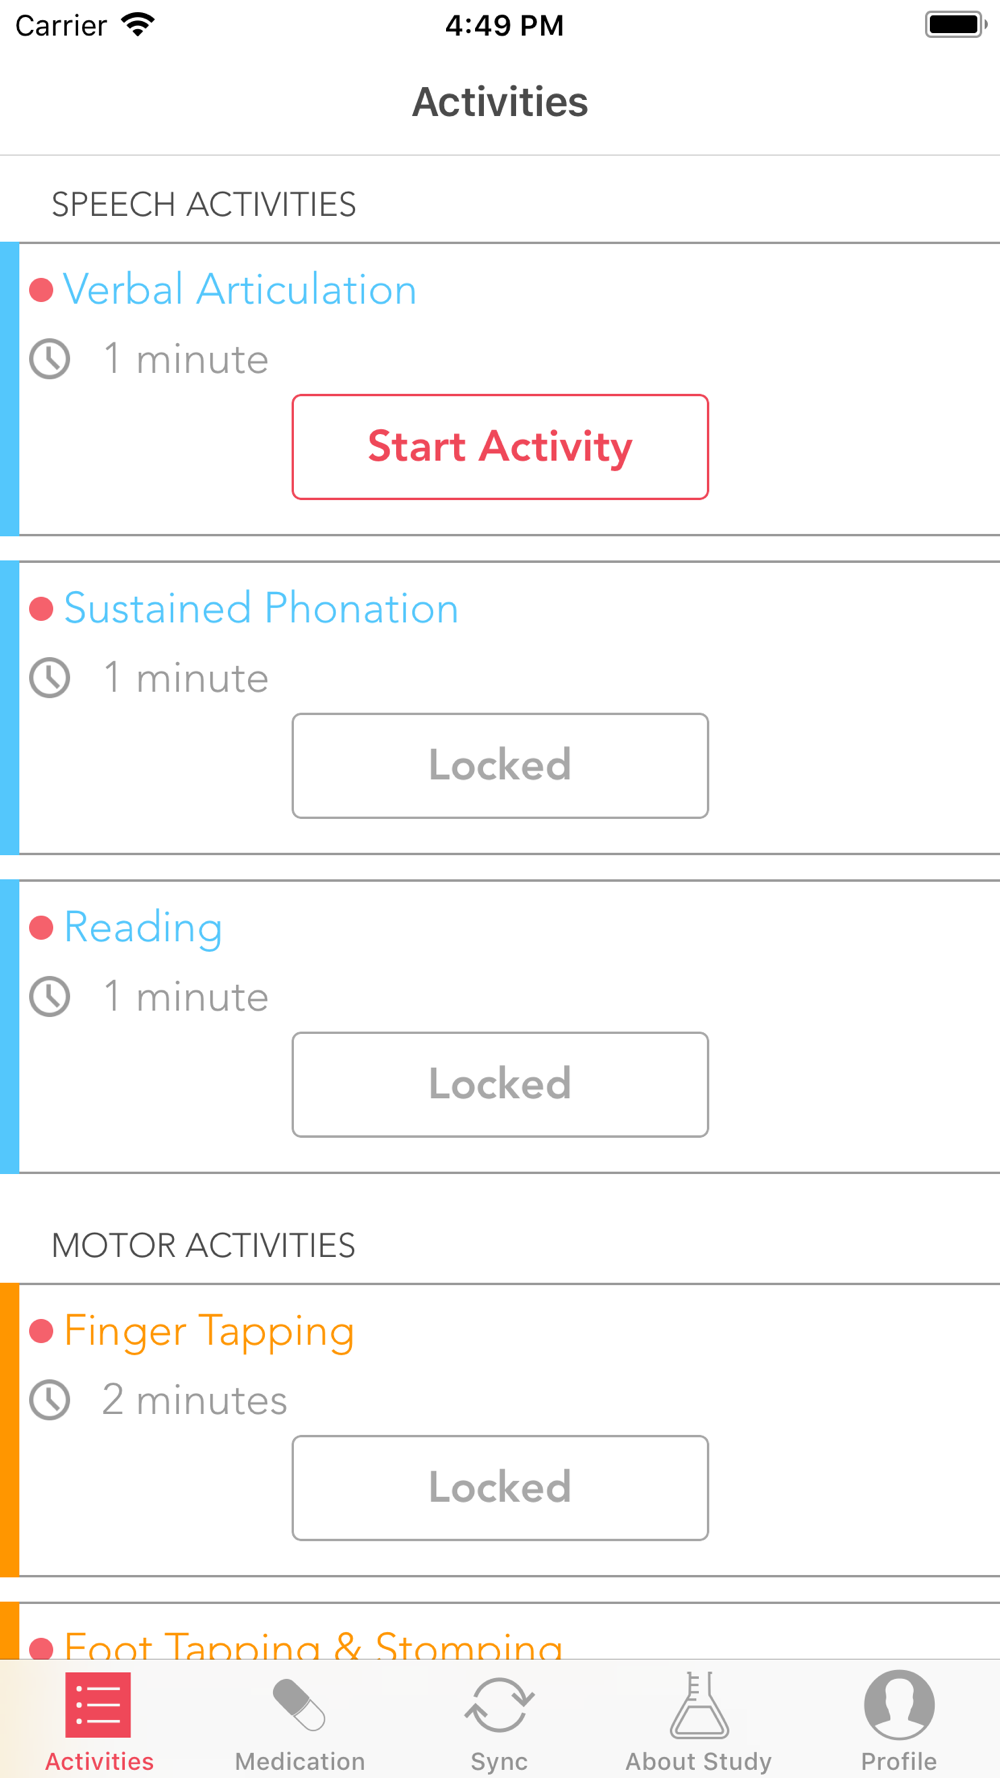This screenshot has height=1778, width=1000.
Task: Open Foot Tapping & Stomping activity
Action: coord(313,1645)
